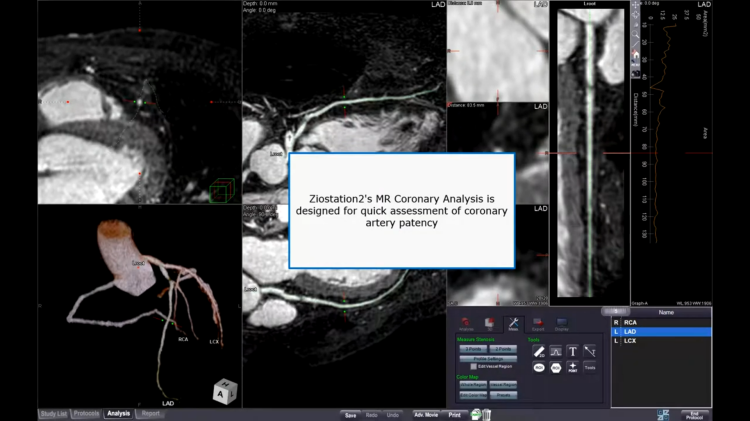This screenshot has width=750, height=421.
Task: Apply Whole Region color map
Action: [x=473, y=385]
